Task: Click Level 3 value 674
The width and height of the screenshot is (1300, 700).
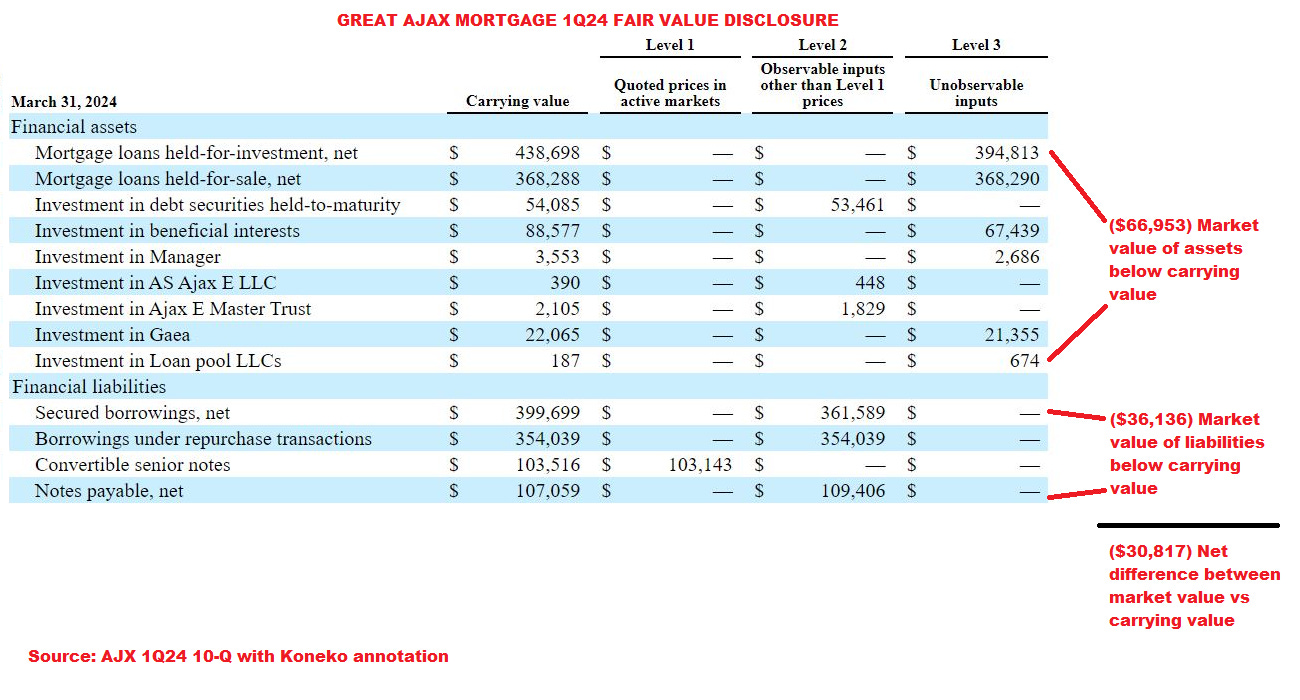Action: coord(1025,361)
